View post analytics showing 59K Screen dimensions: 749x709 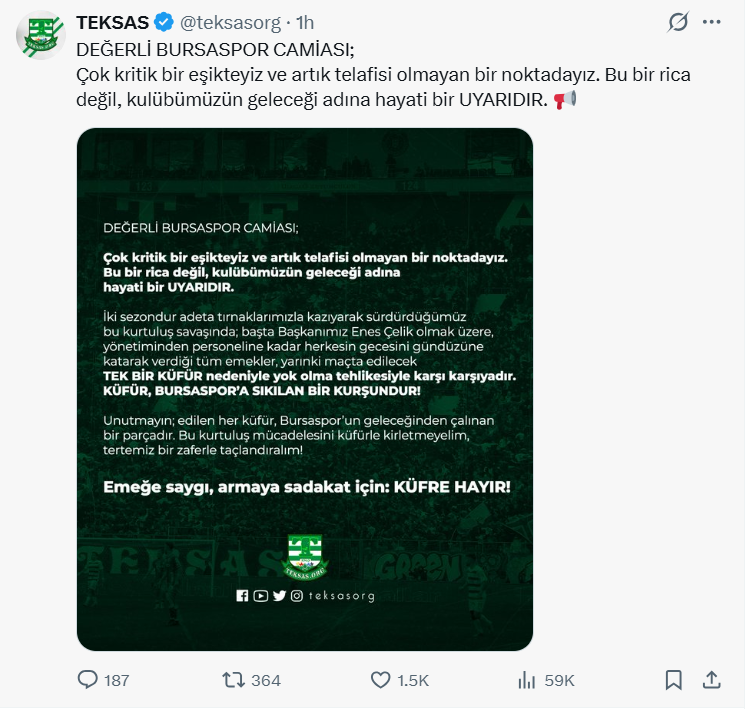point(526,680)
